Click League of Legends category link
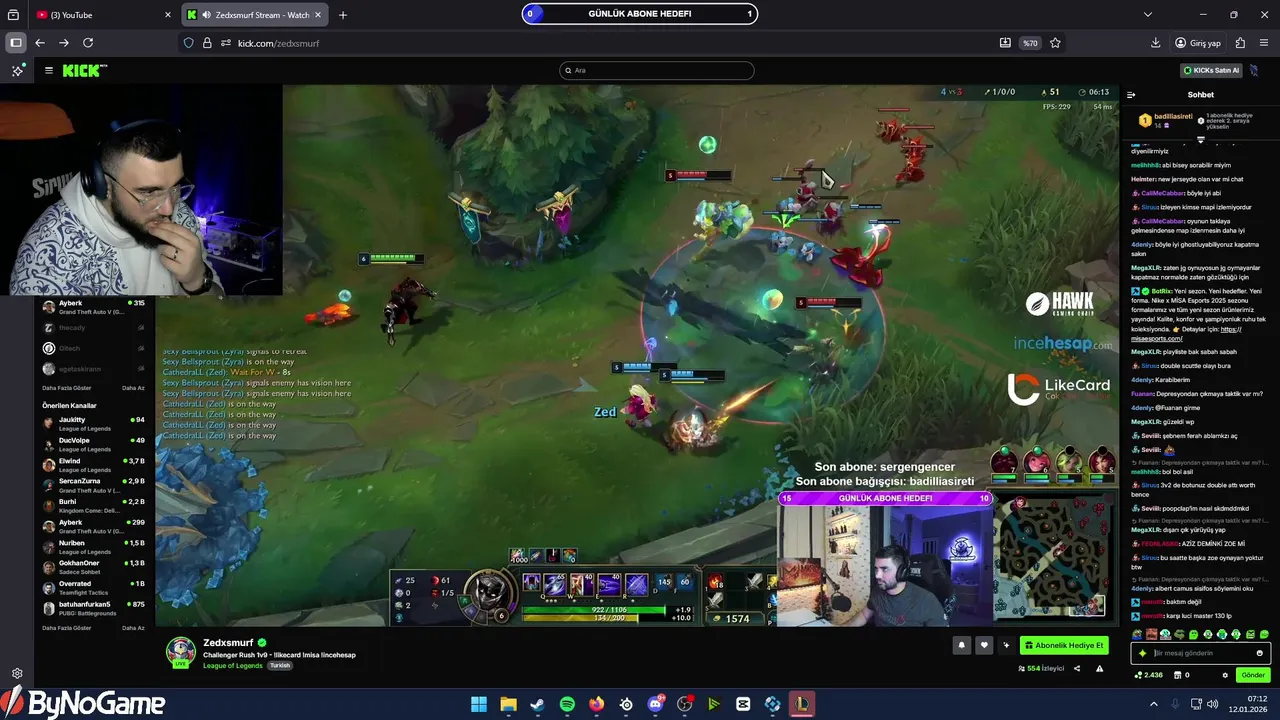The image size is (1280, 720). pyautogui.click(x=233, y=666)
